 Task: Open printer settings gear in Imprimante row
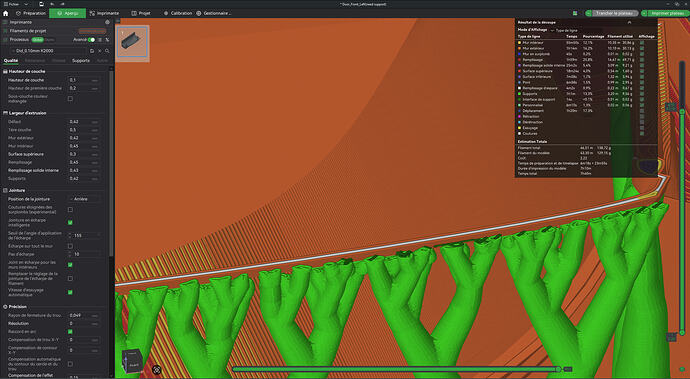(x=107, y=22)
